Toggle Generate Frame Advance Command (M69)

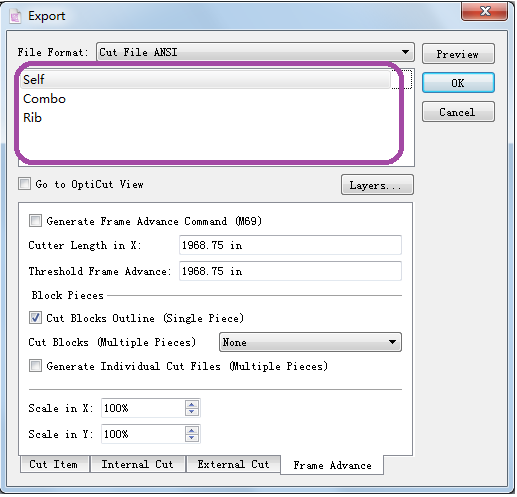35,221
